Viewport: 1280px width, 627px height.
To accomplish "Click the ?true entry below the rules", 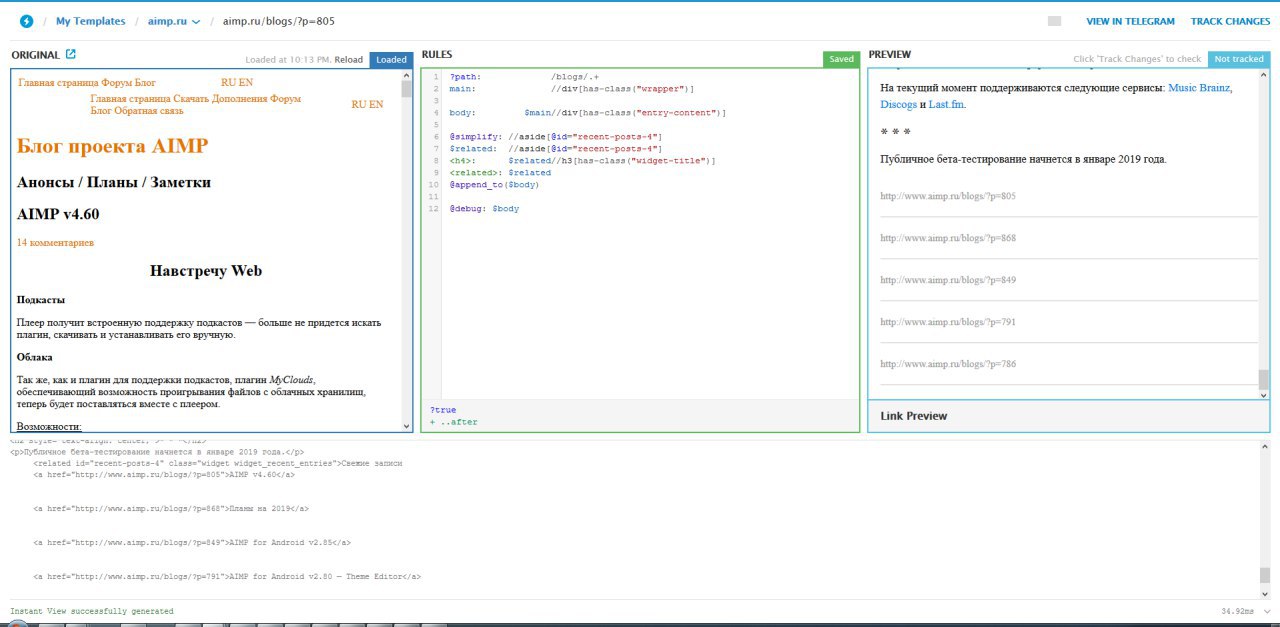I will coord(443,410).
